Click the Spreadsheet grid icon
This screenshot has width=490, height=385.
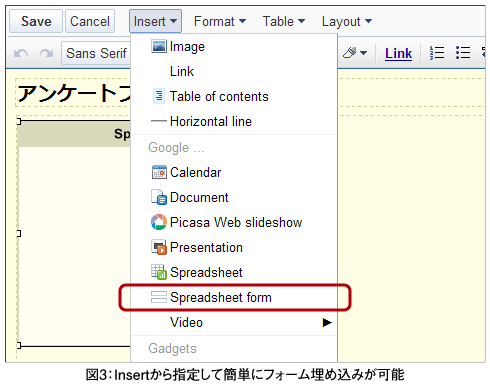pos(159,272)
